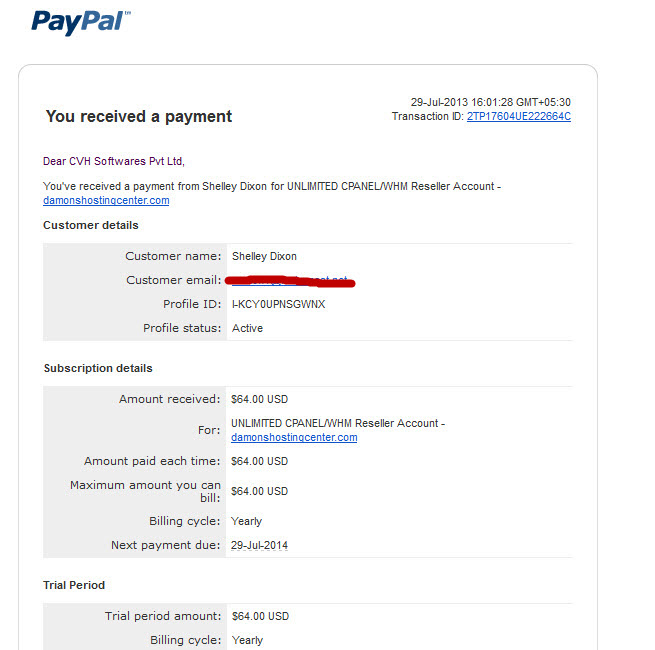The image size is (655, 650).
Task: Click the Customer details section heading
Action: pyautogui.click(x=91, y=225)
